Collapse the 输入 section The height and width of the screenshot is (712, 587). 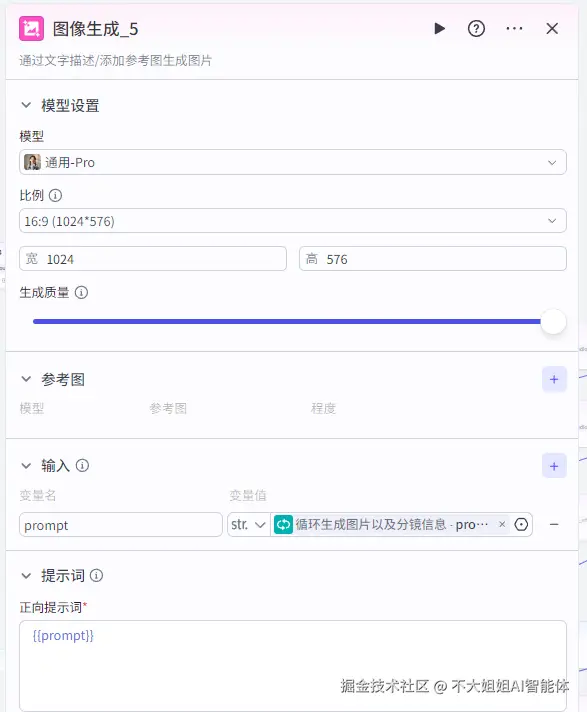click(26, 465)
